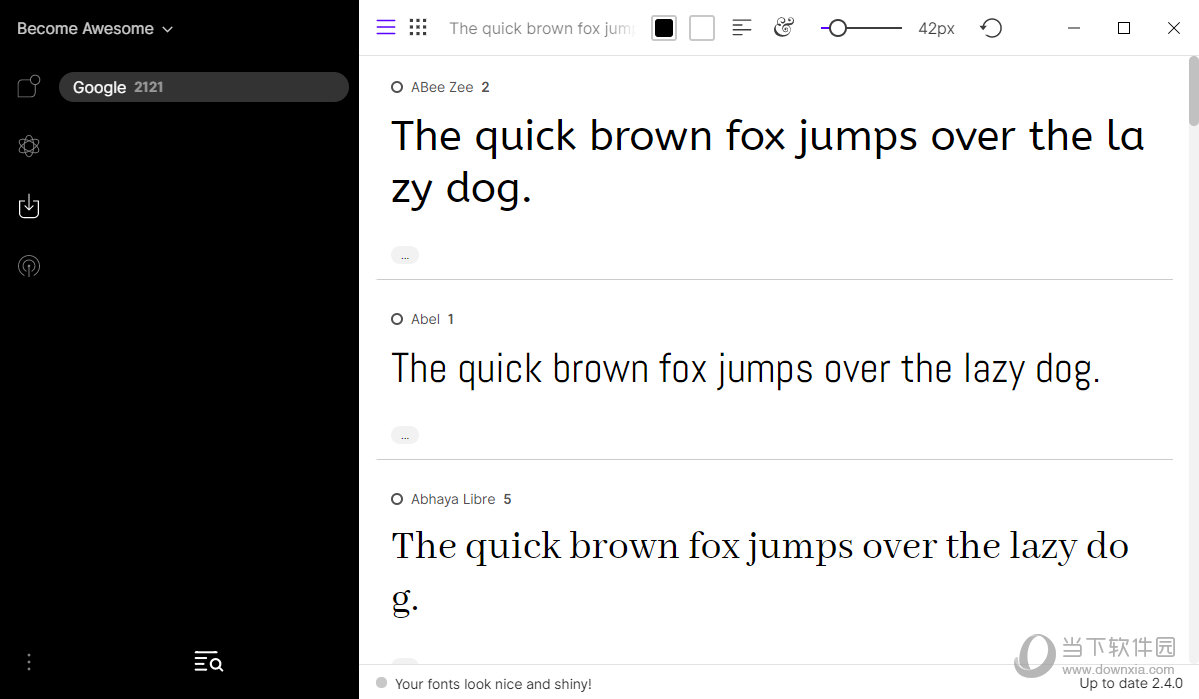Open the broadcast signal sidebar icon

[29, 265]
